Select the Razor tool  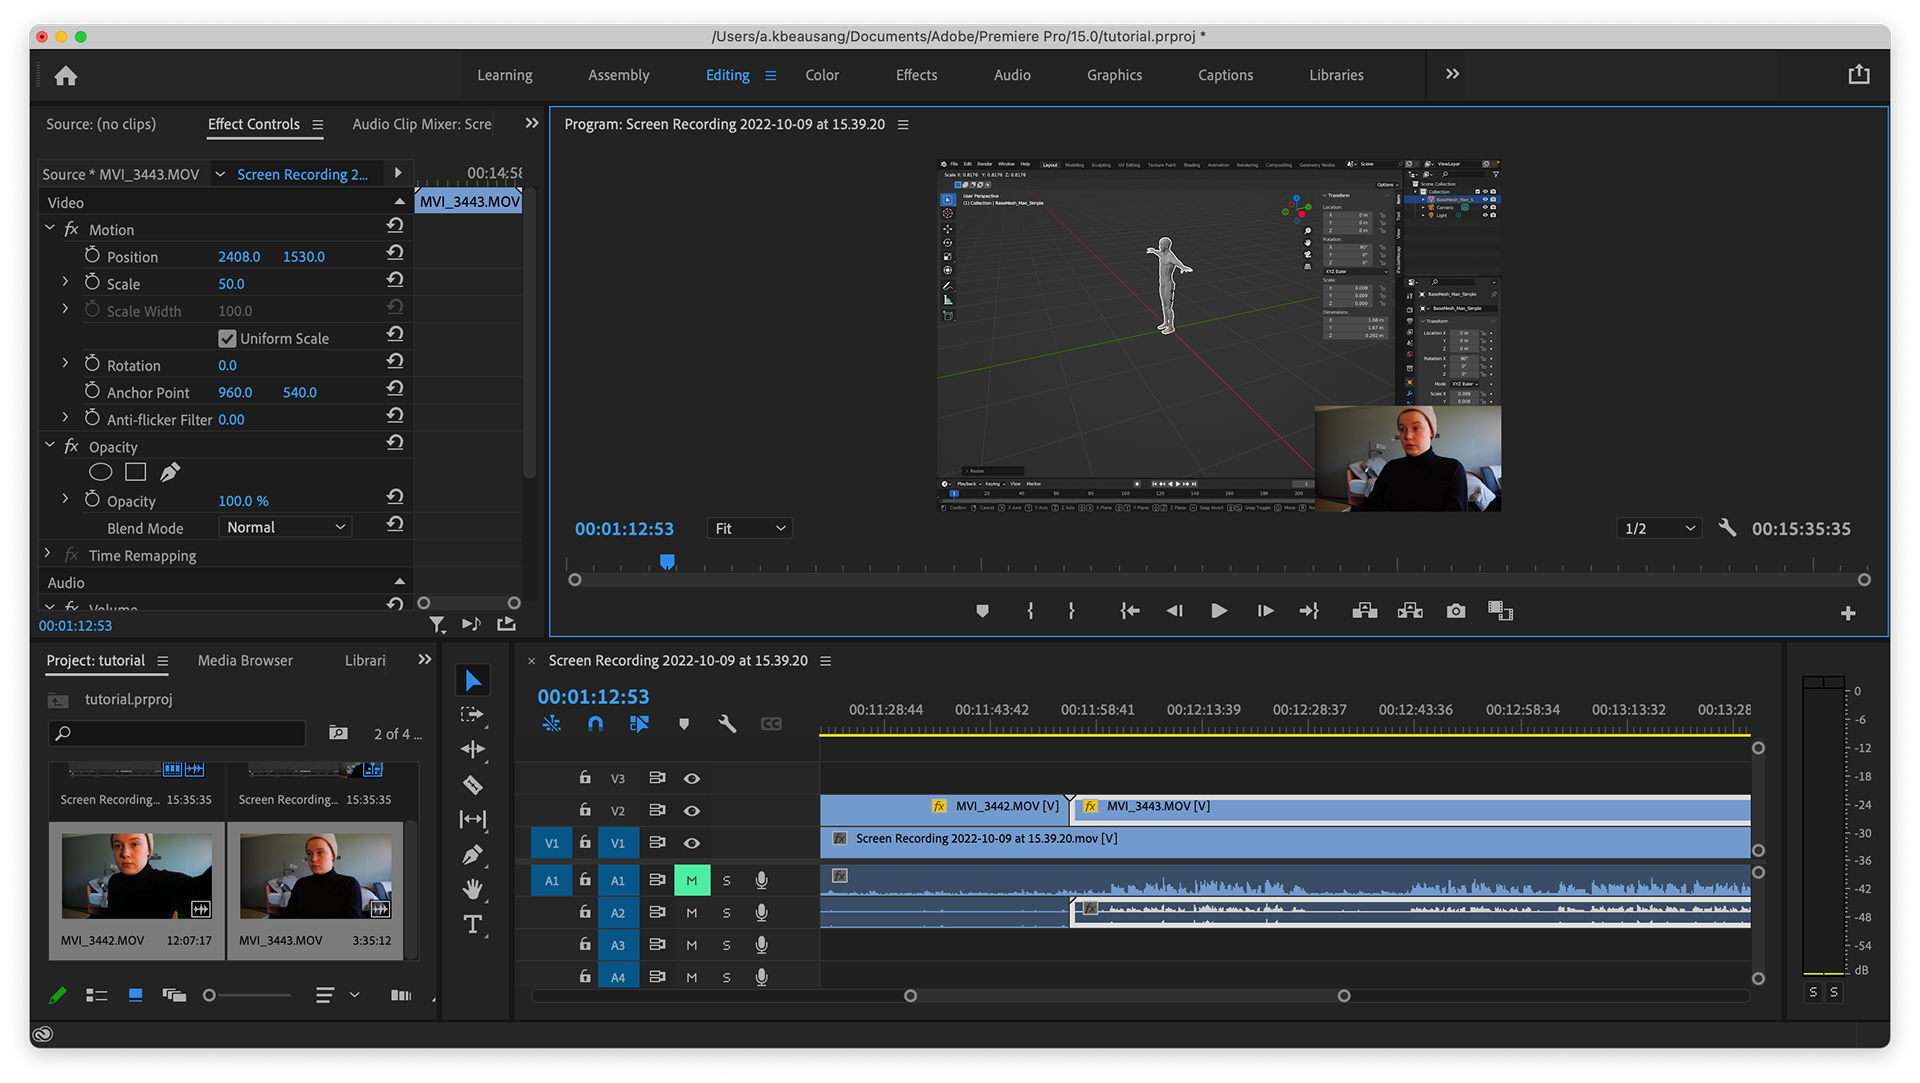(x=473, y=785)
